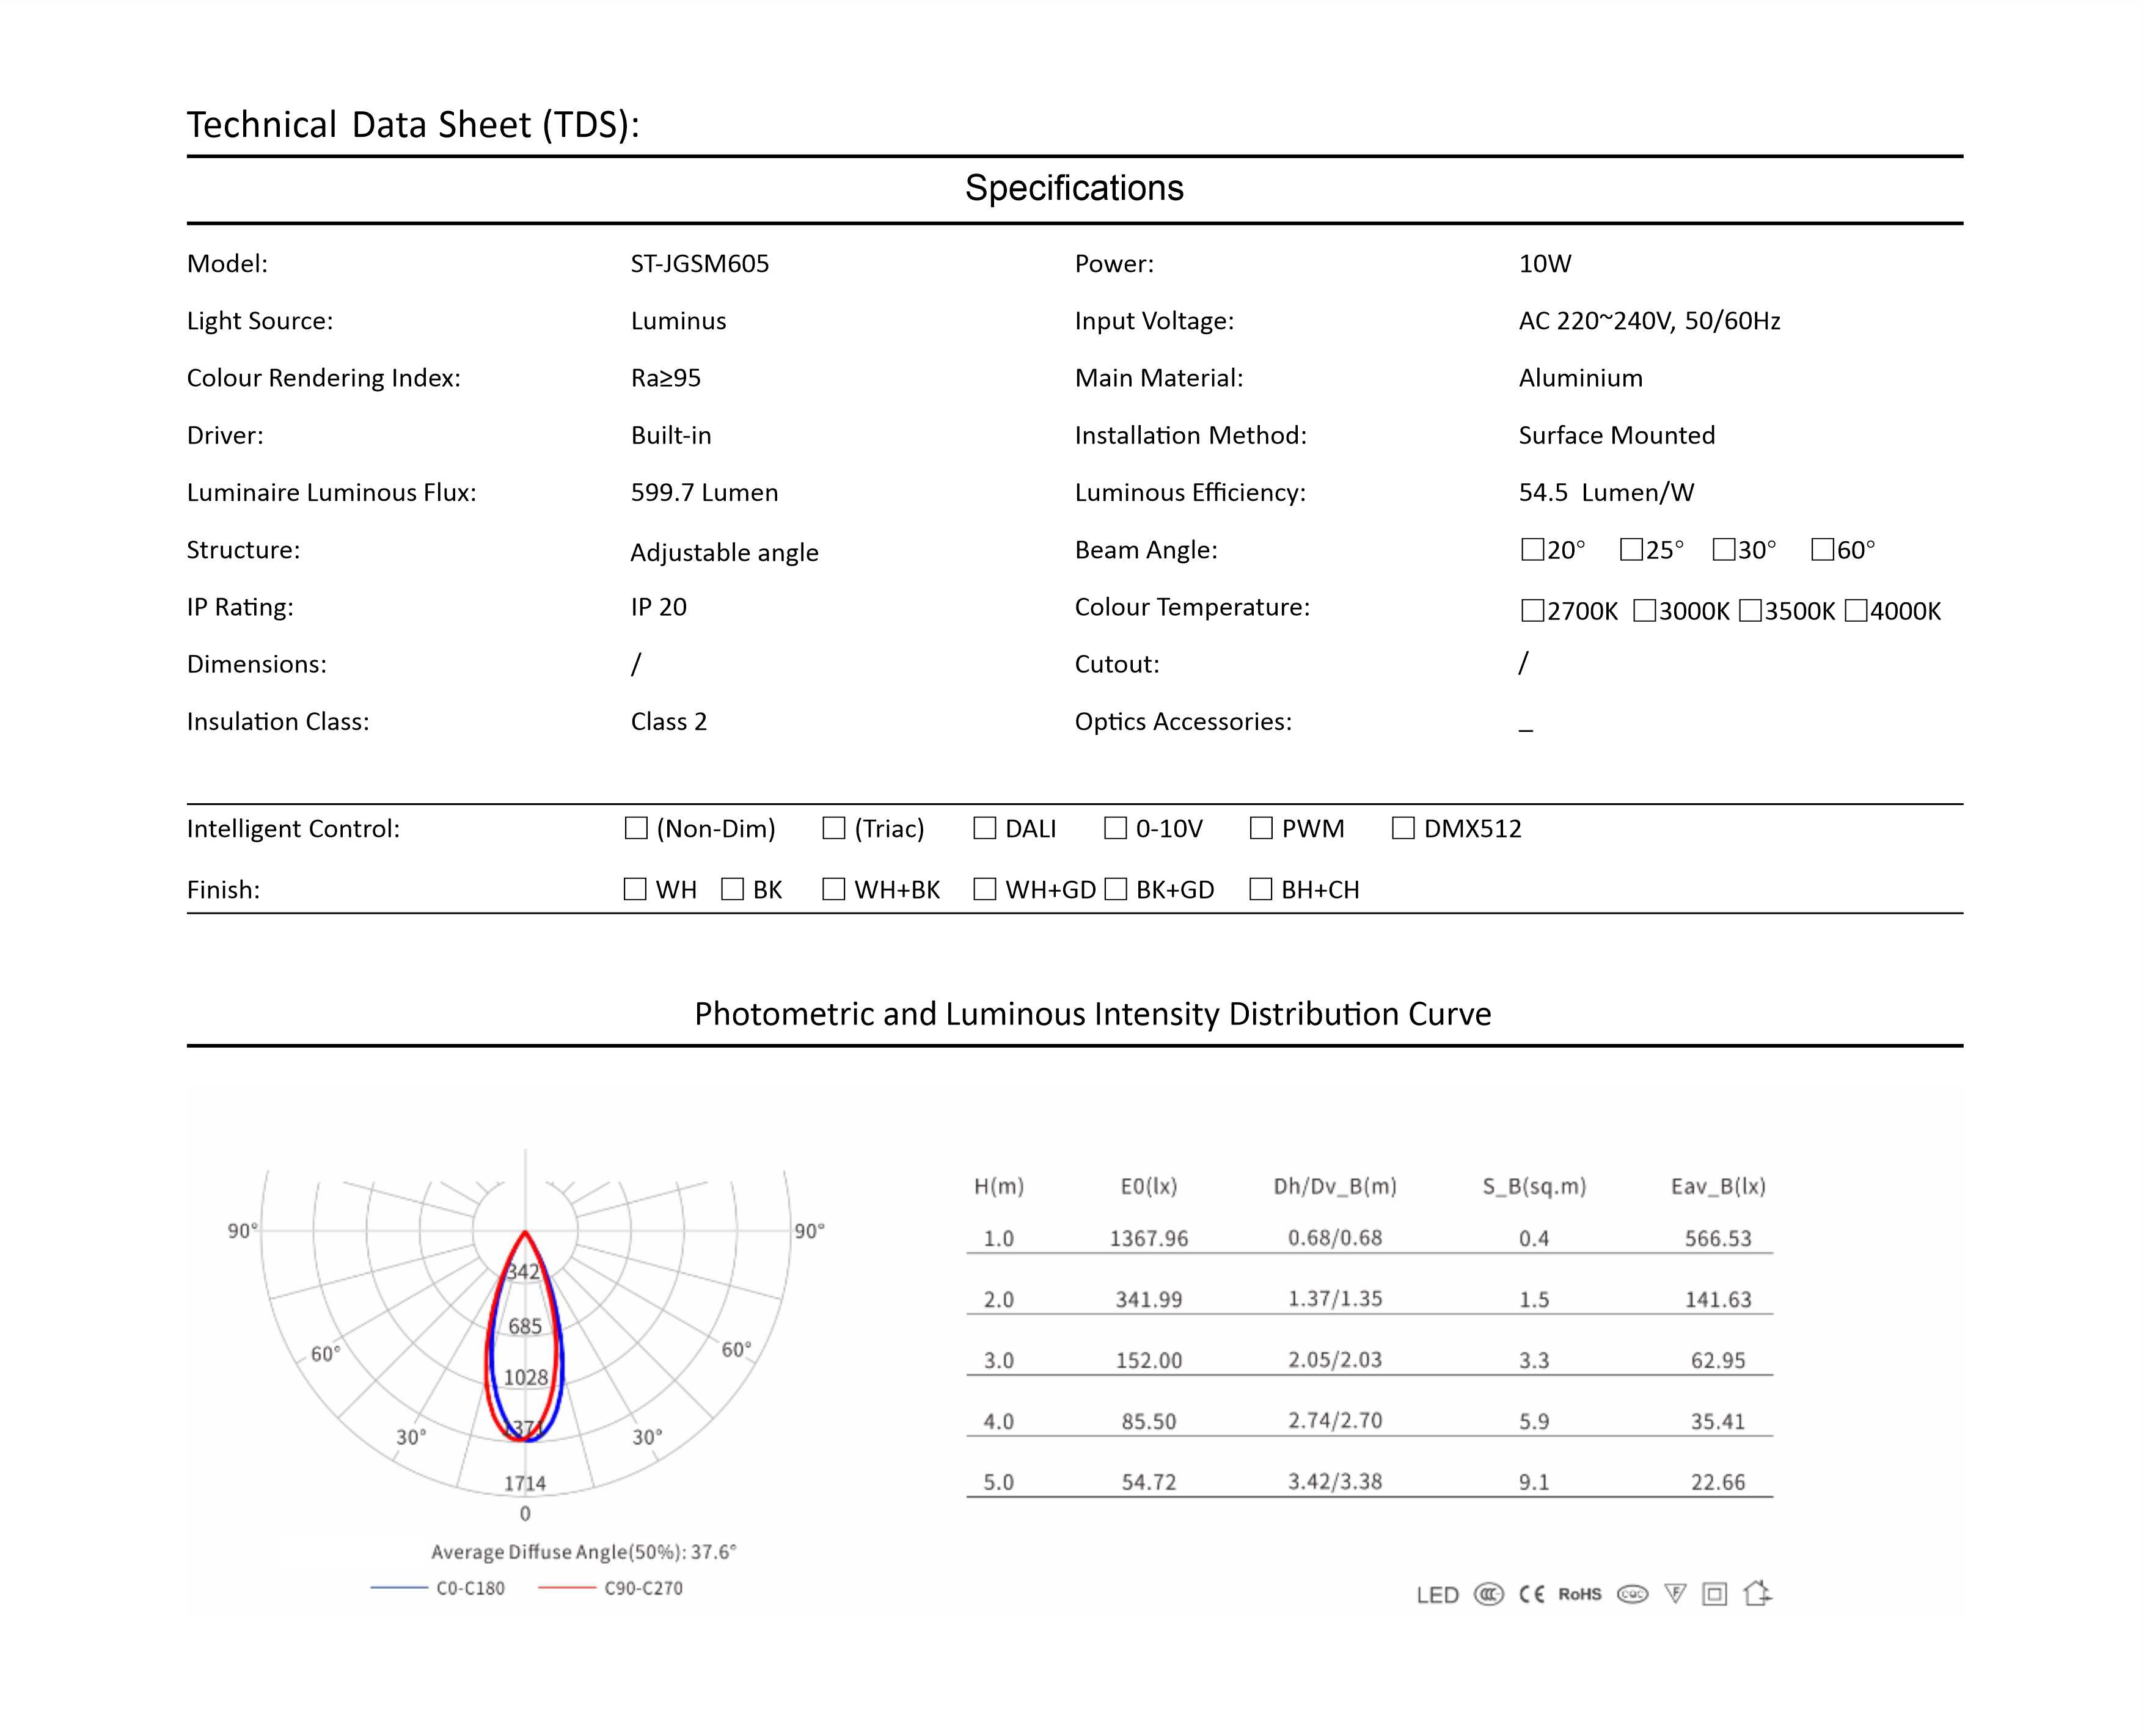
Task: Click the double-square Class II insulation icon
Action: tap(1714, 1594)
